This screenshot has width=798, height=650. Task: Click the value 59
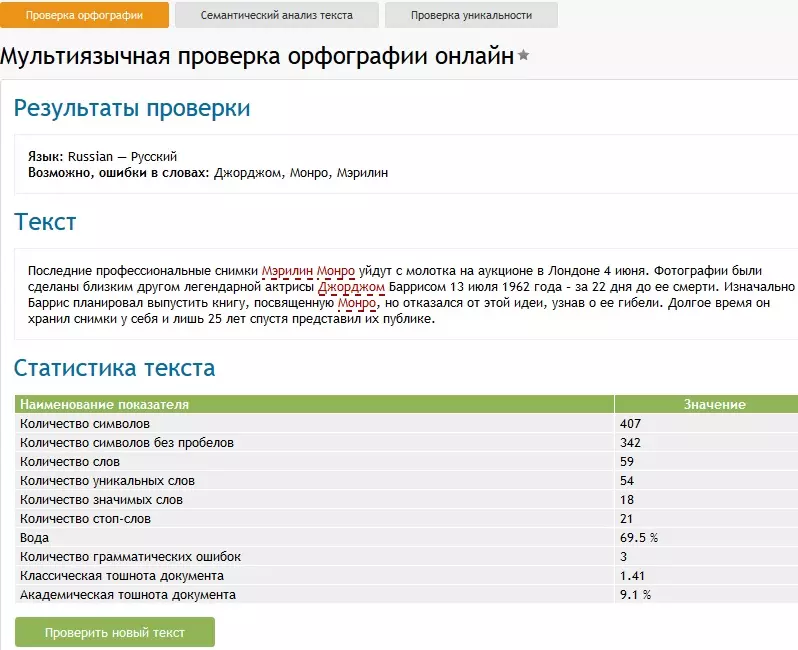click(626, 462)
